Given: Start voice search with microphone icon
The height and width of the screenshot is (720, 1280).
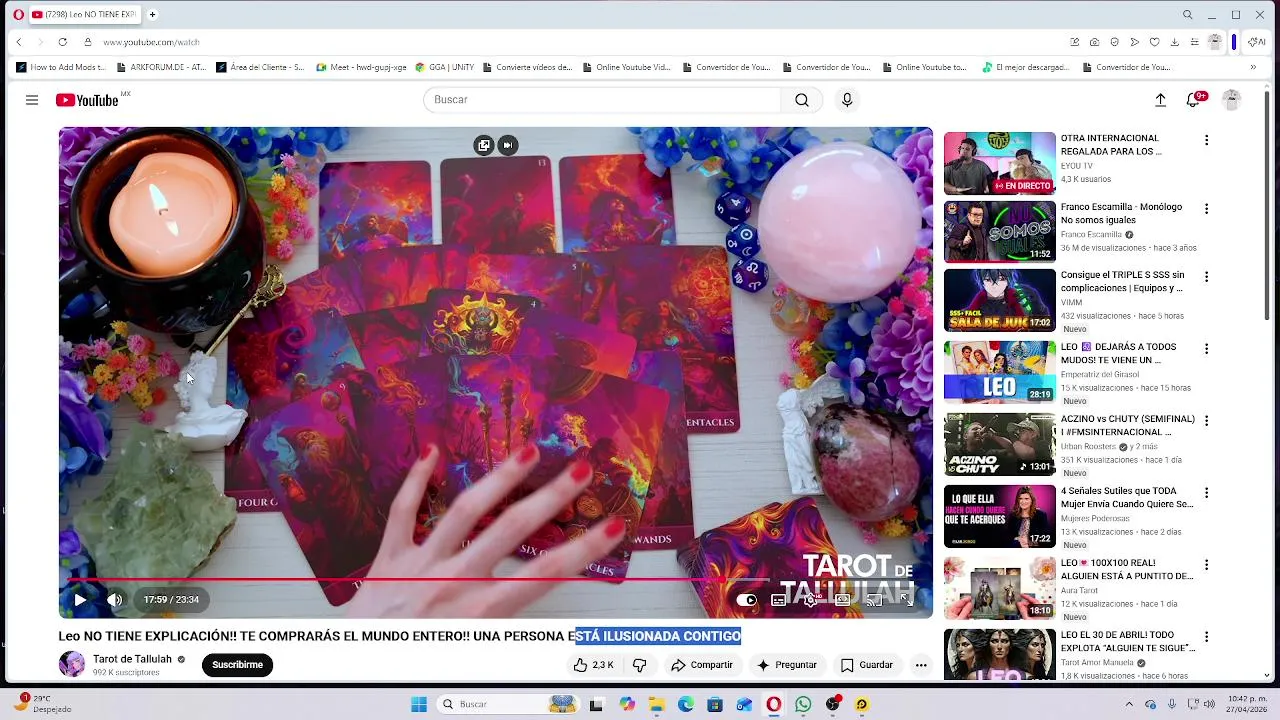Looking at the screenshot, I should coord(847,100).
